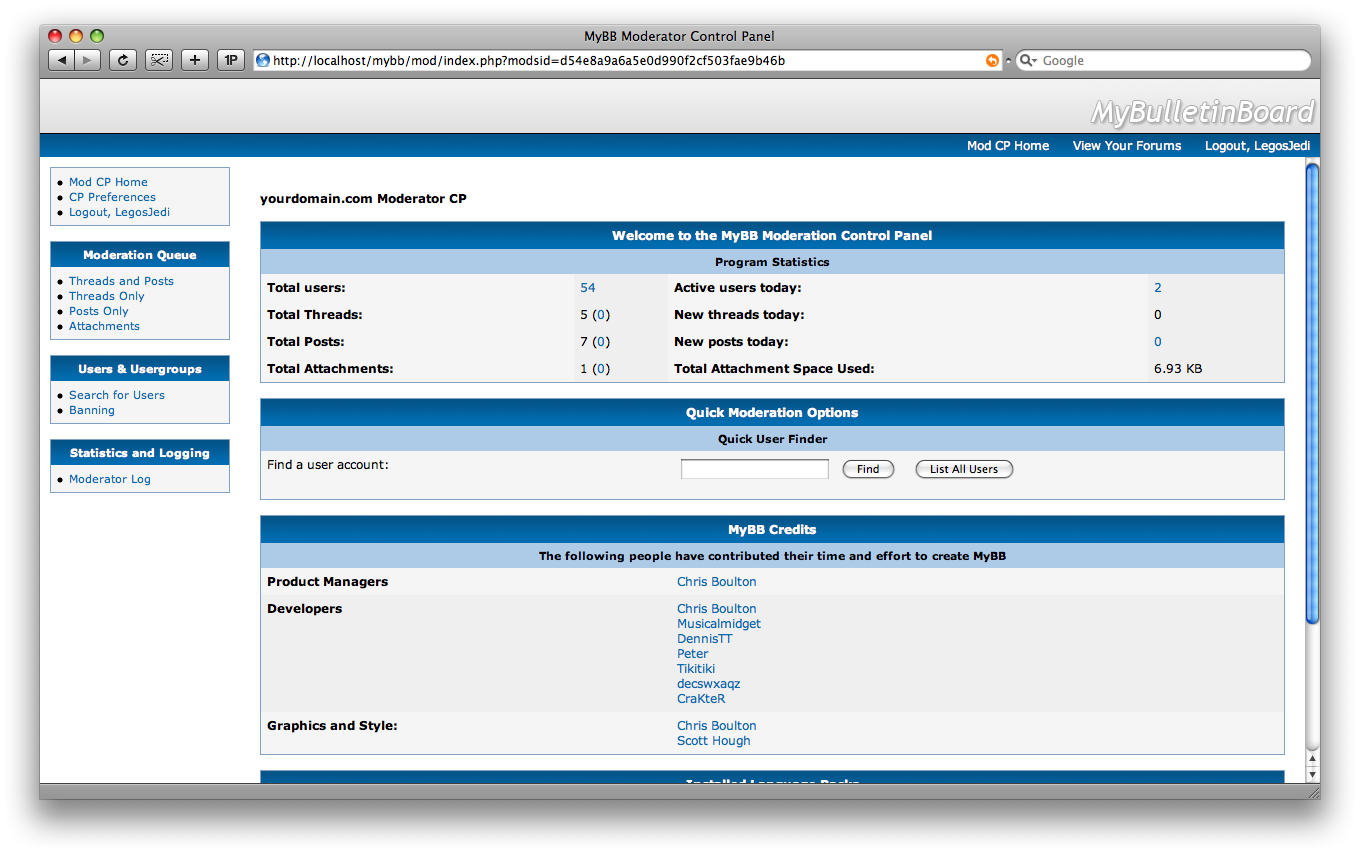Click the browser back arrow button
Viewport: 1360px width, 854px height.
click(x=62, y=60)
